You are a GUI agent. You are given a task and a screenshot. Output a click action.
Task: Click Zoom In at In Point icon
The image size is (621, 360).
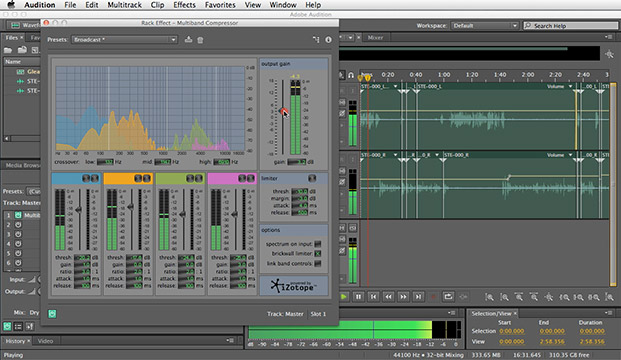point(564,297)
